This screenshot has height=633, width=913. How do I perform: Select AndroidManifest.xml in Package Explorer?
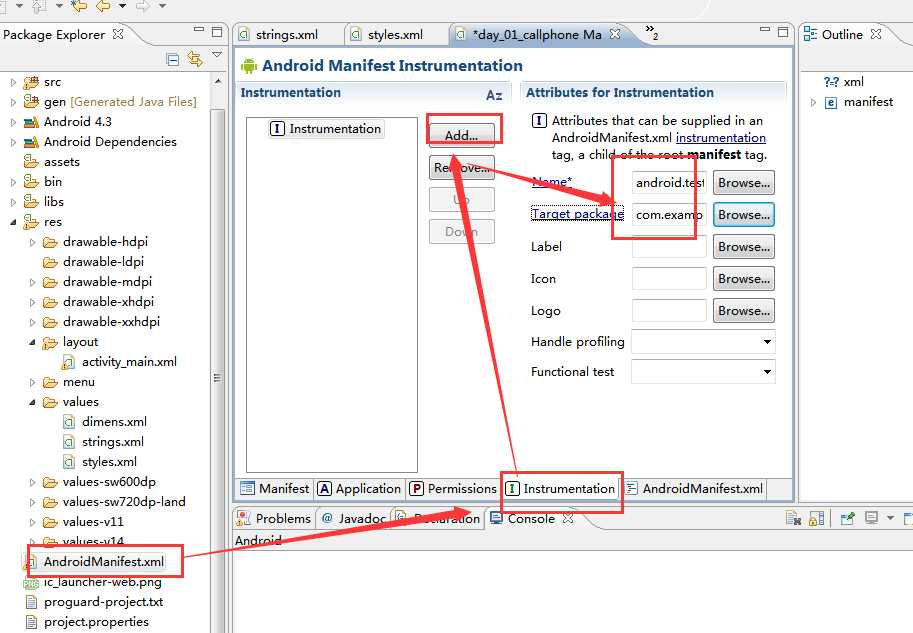coord(94,562)
